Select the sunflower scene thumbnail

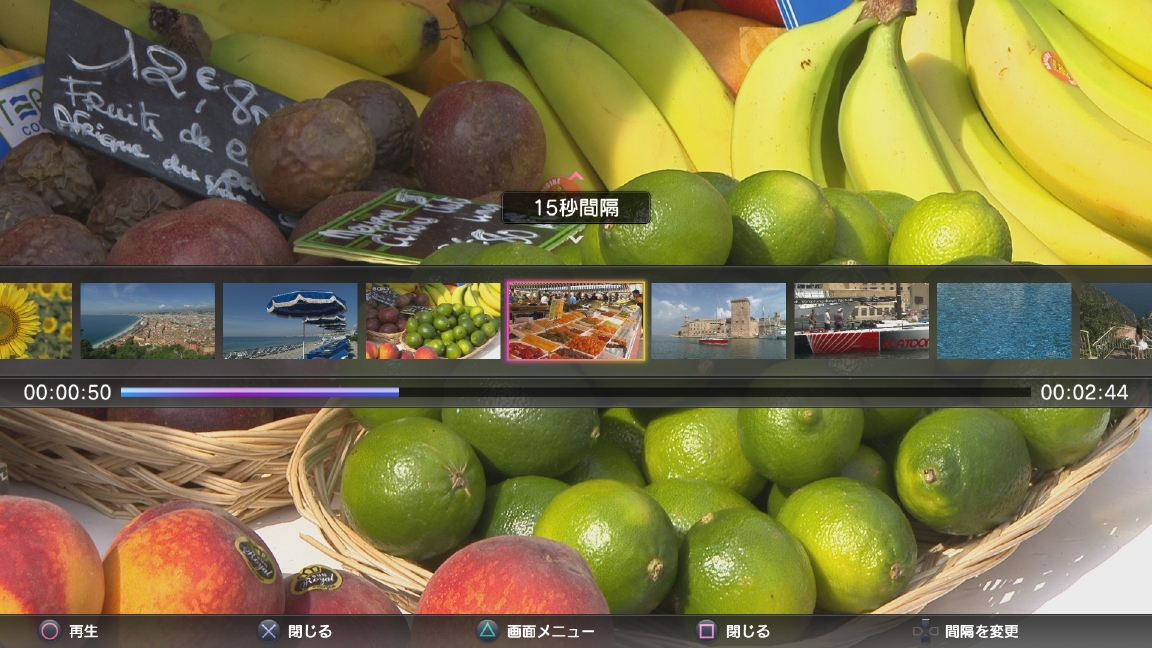tap(36, 321)
